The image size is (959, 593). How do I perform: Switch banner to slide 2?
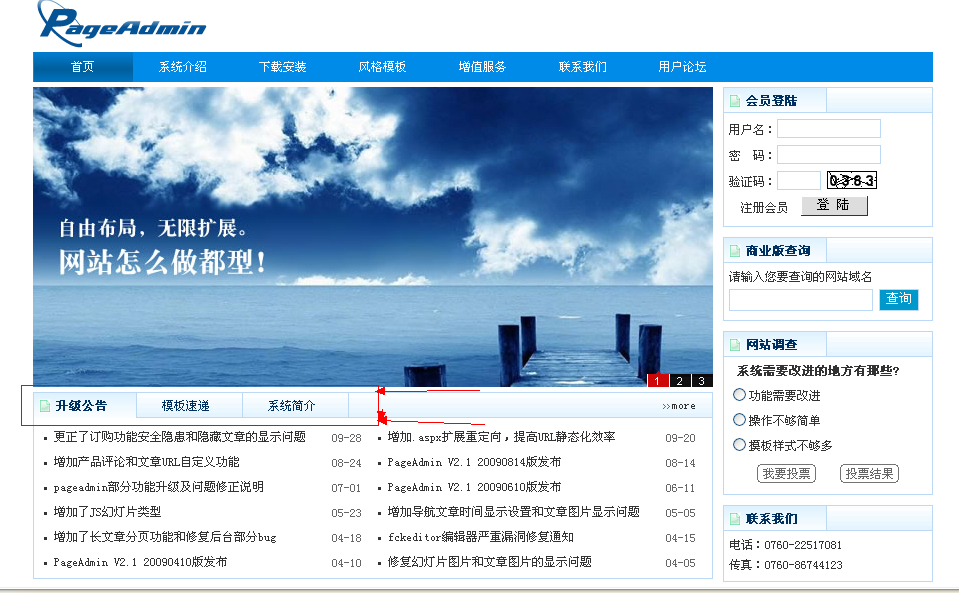(x=680, y=380)
